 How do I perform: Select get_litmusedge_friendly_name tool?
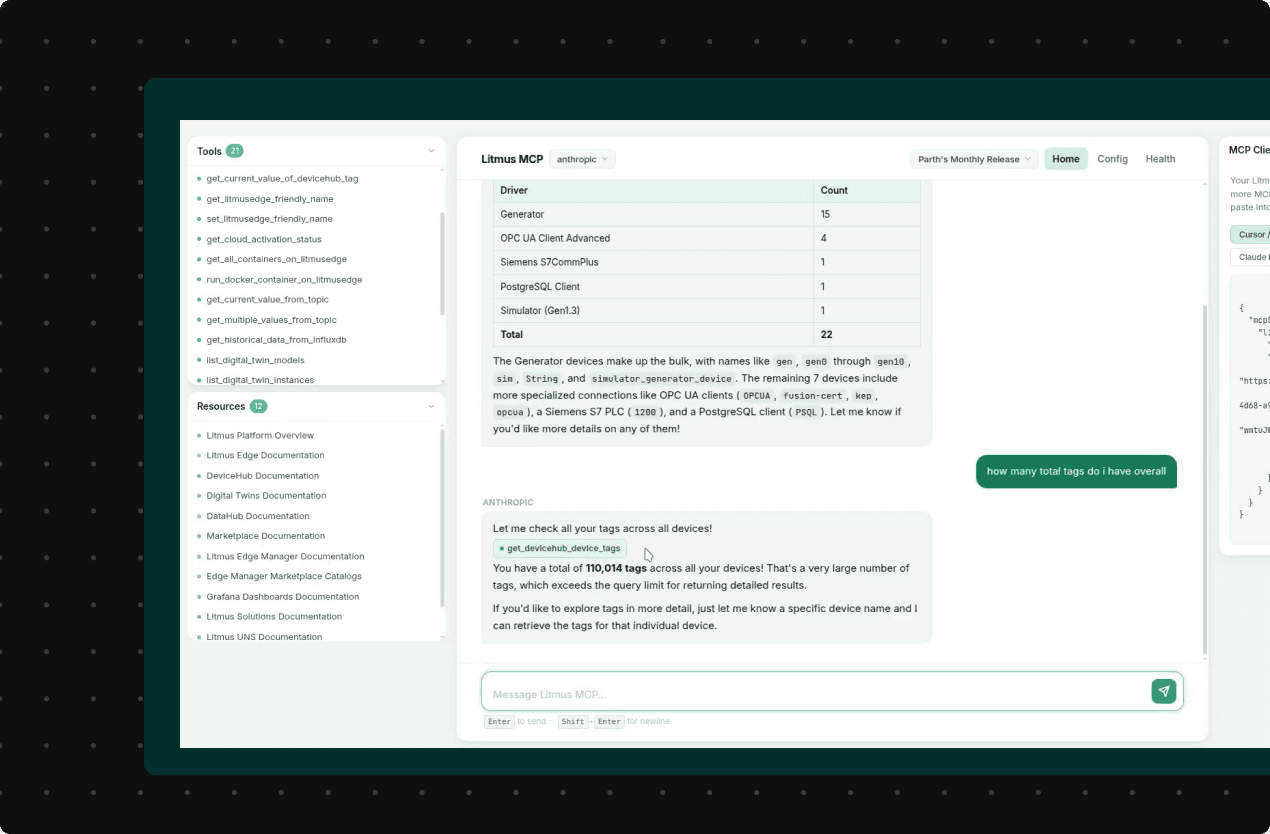pos(270,199)
